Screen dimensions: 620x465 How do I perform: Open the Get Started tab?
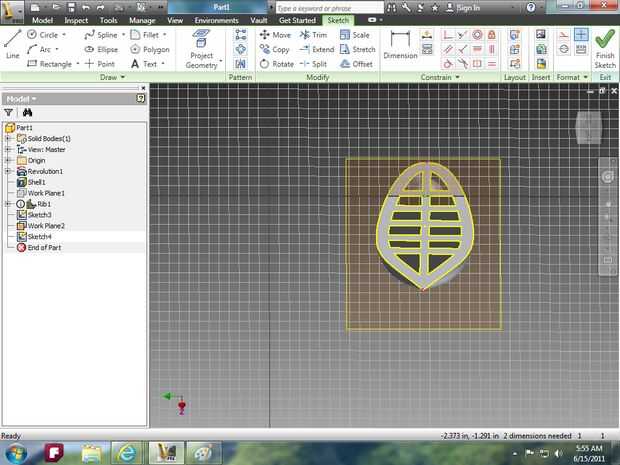pyautogui.click(x=297, y=20)
